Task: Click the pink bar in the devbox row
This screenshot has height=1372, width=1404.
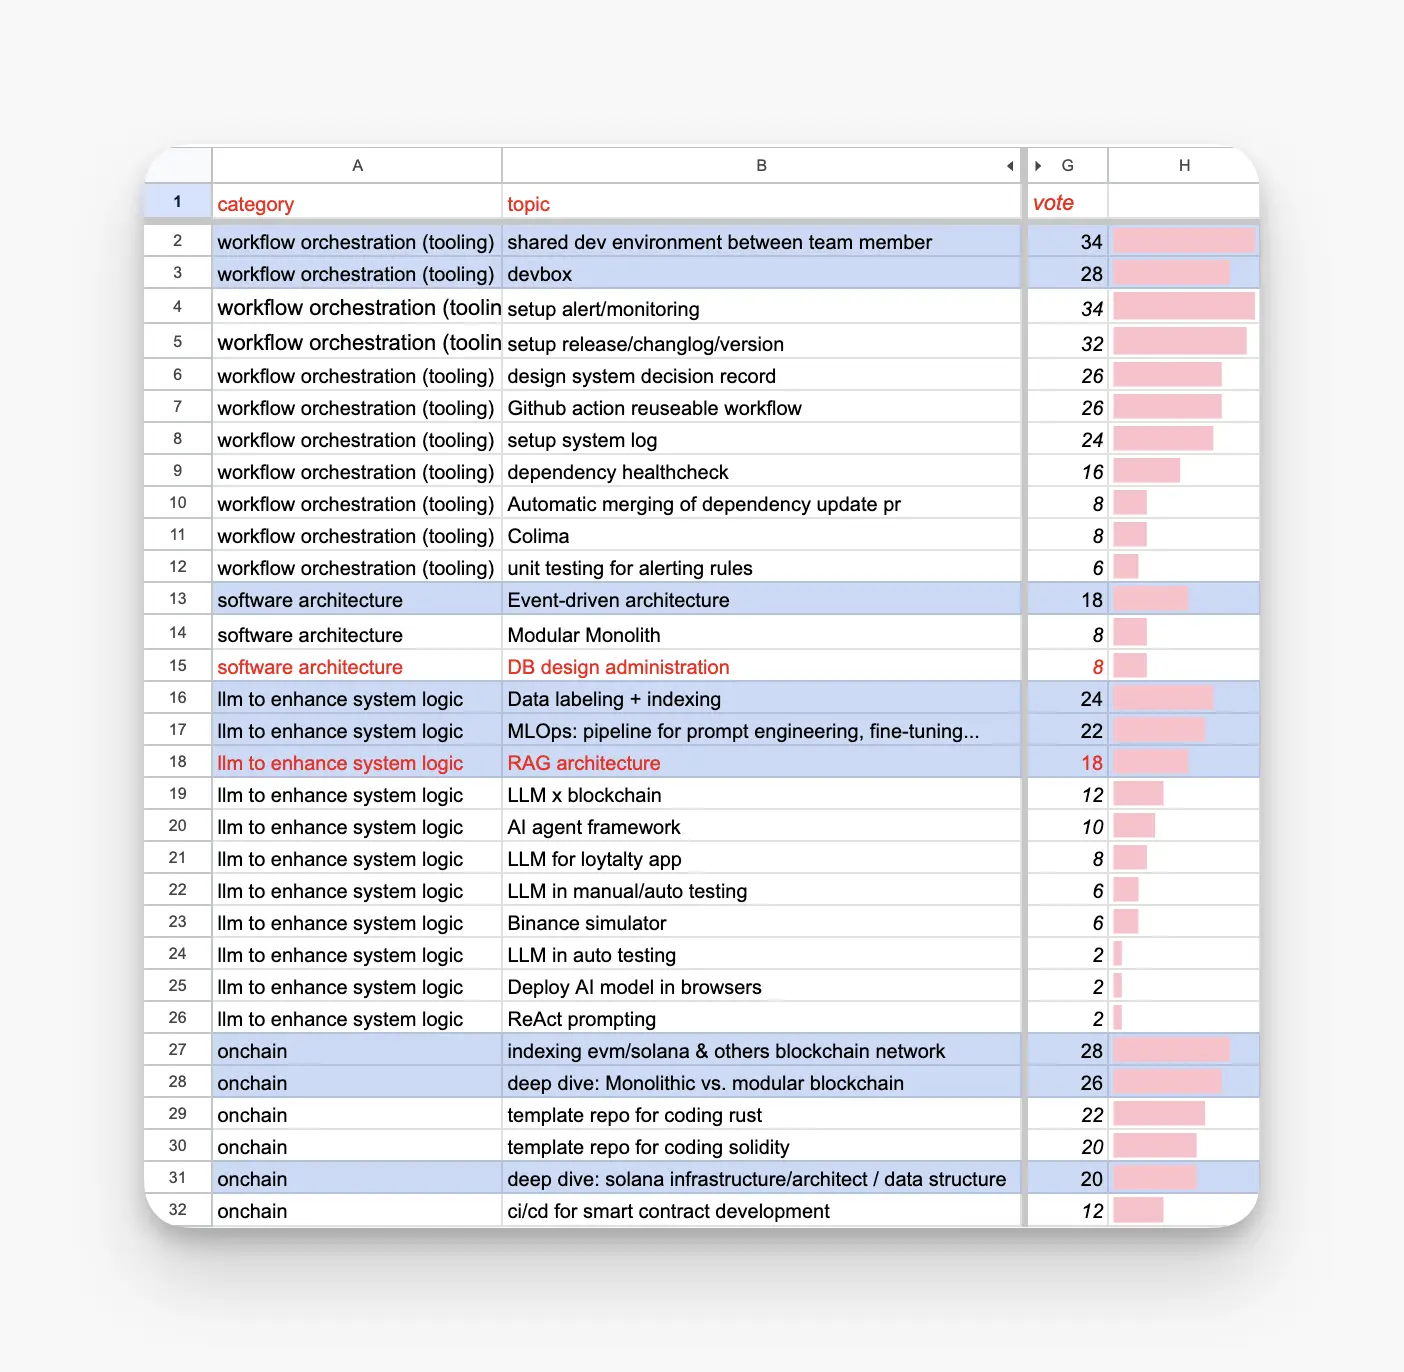Action: [x=1171, y=272]
